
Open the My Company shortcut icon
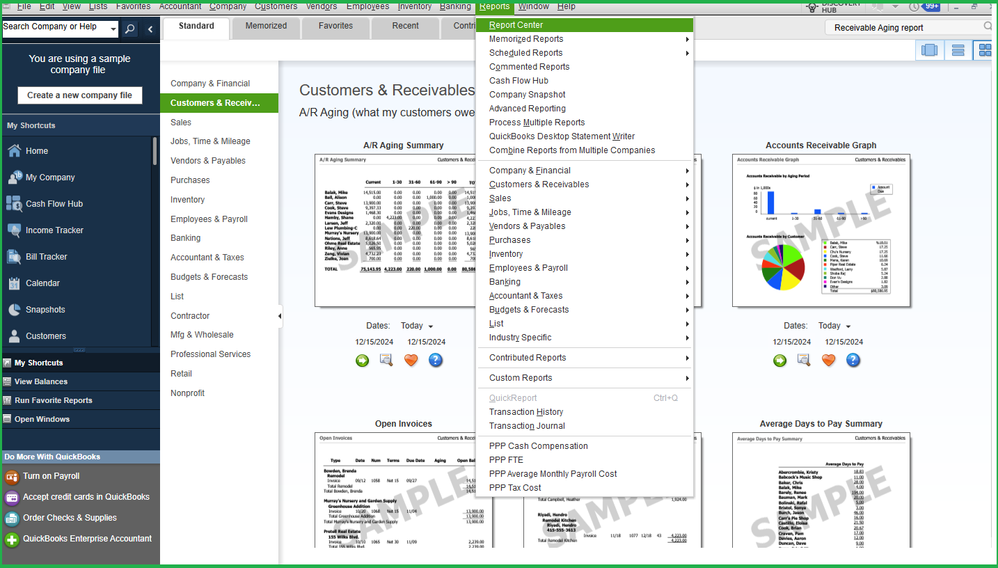[x=14, y=178]
